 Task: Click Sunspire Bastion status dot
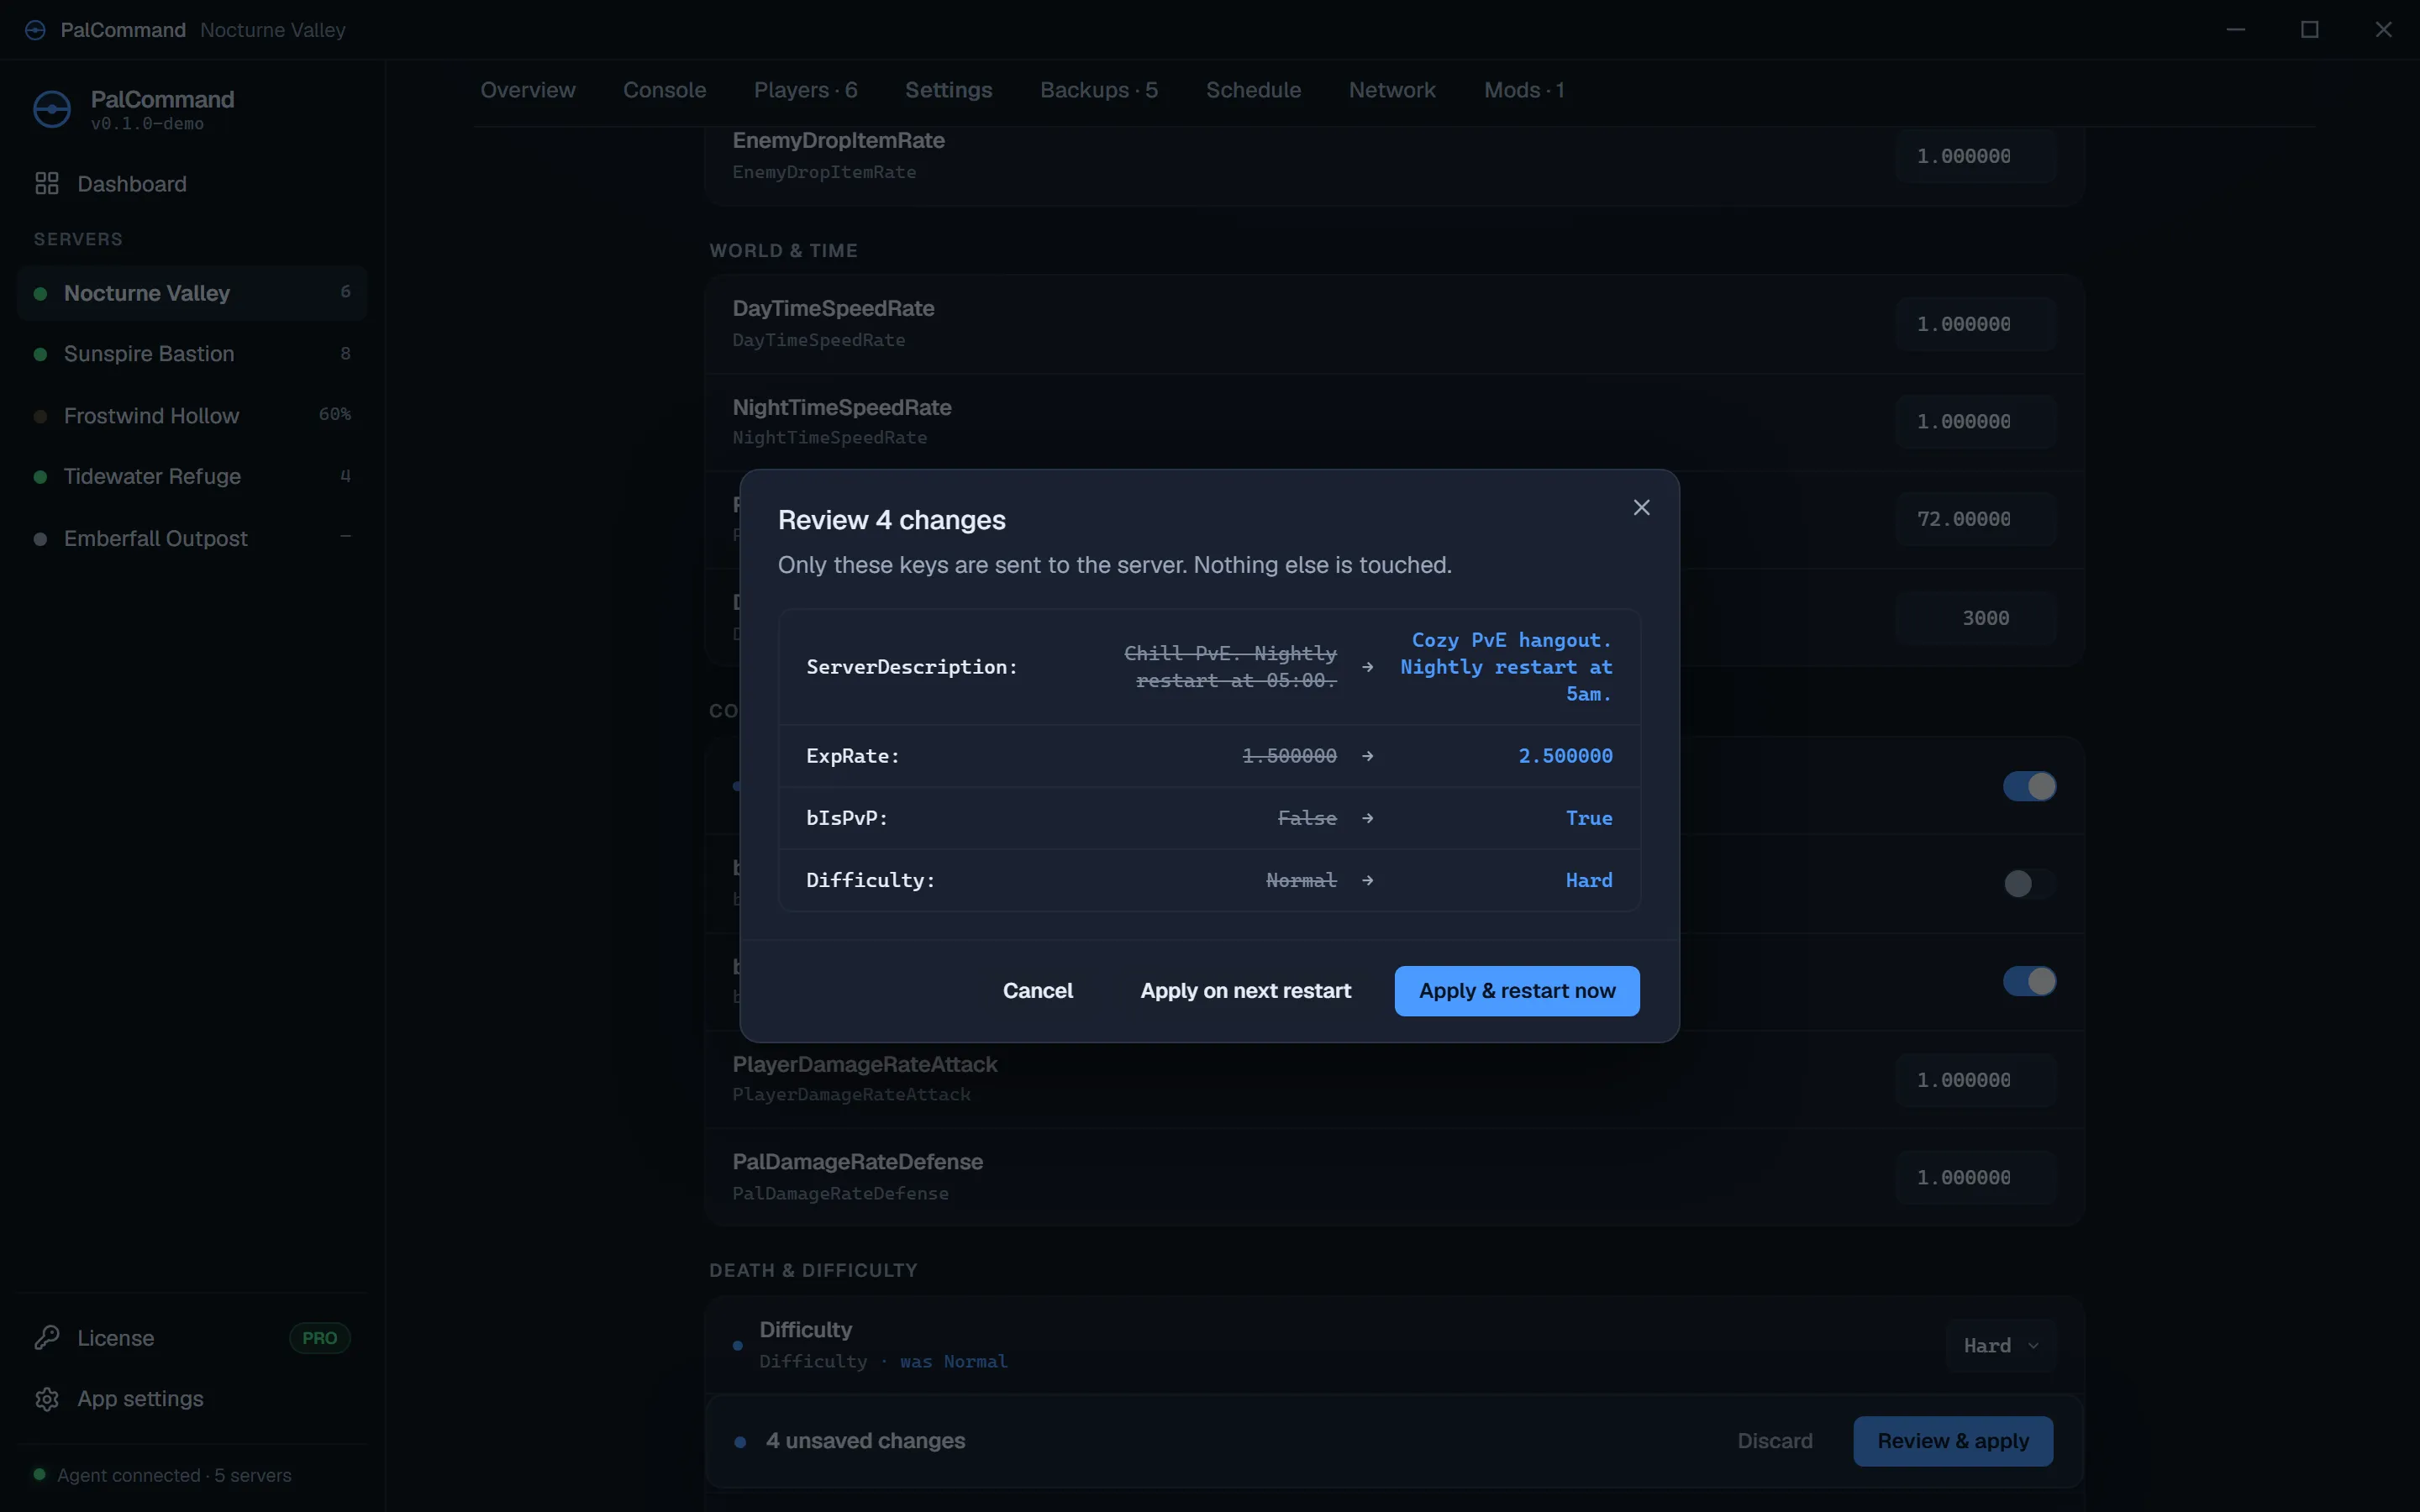(40, 355)
